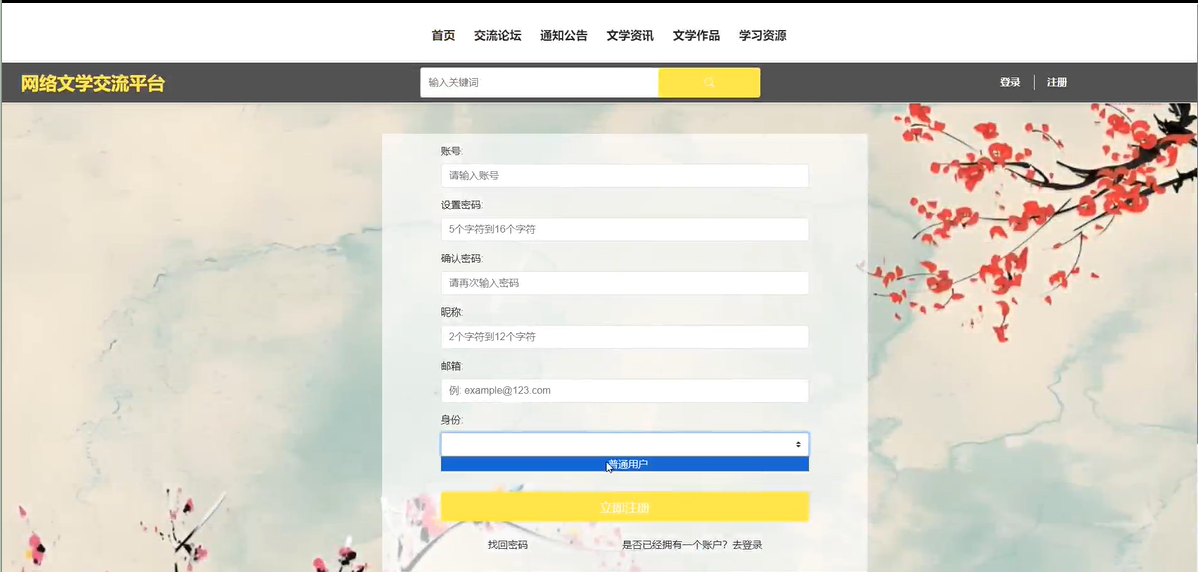1198x572 pixels.
Task: Click the 登录 link in header
Action: coord(1010,82)
